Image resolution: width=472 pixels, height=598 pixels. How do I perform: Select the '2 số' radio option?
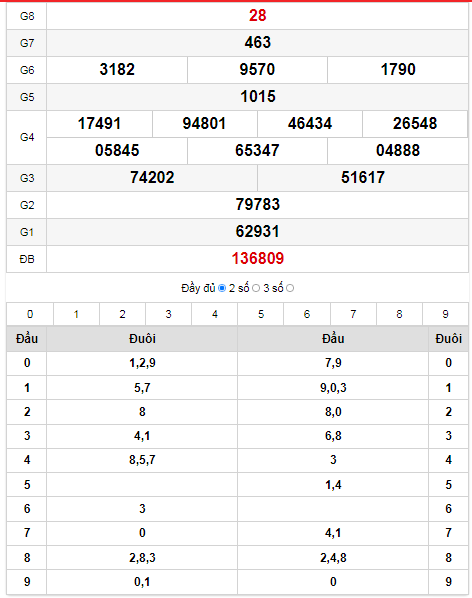[x=256, y=288]
